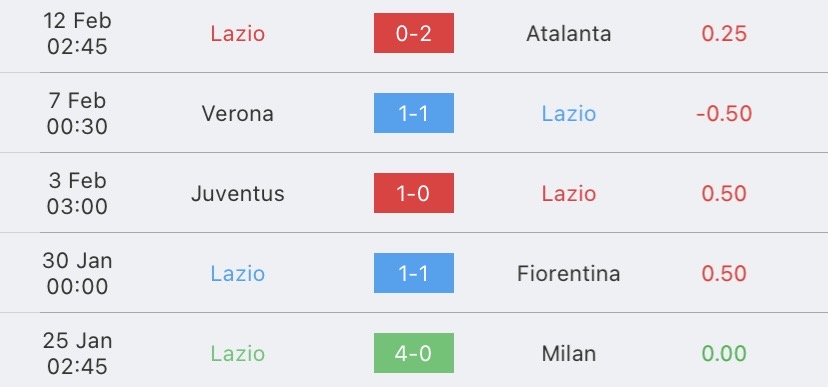Click the -0.50 handicap value
The width and height of the screenshot is (828, 387).
pyautogui.click(x=724, y=114)
